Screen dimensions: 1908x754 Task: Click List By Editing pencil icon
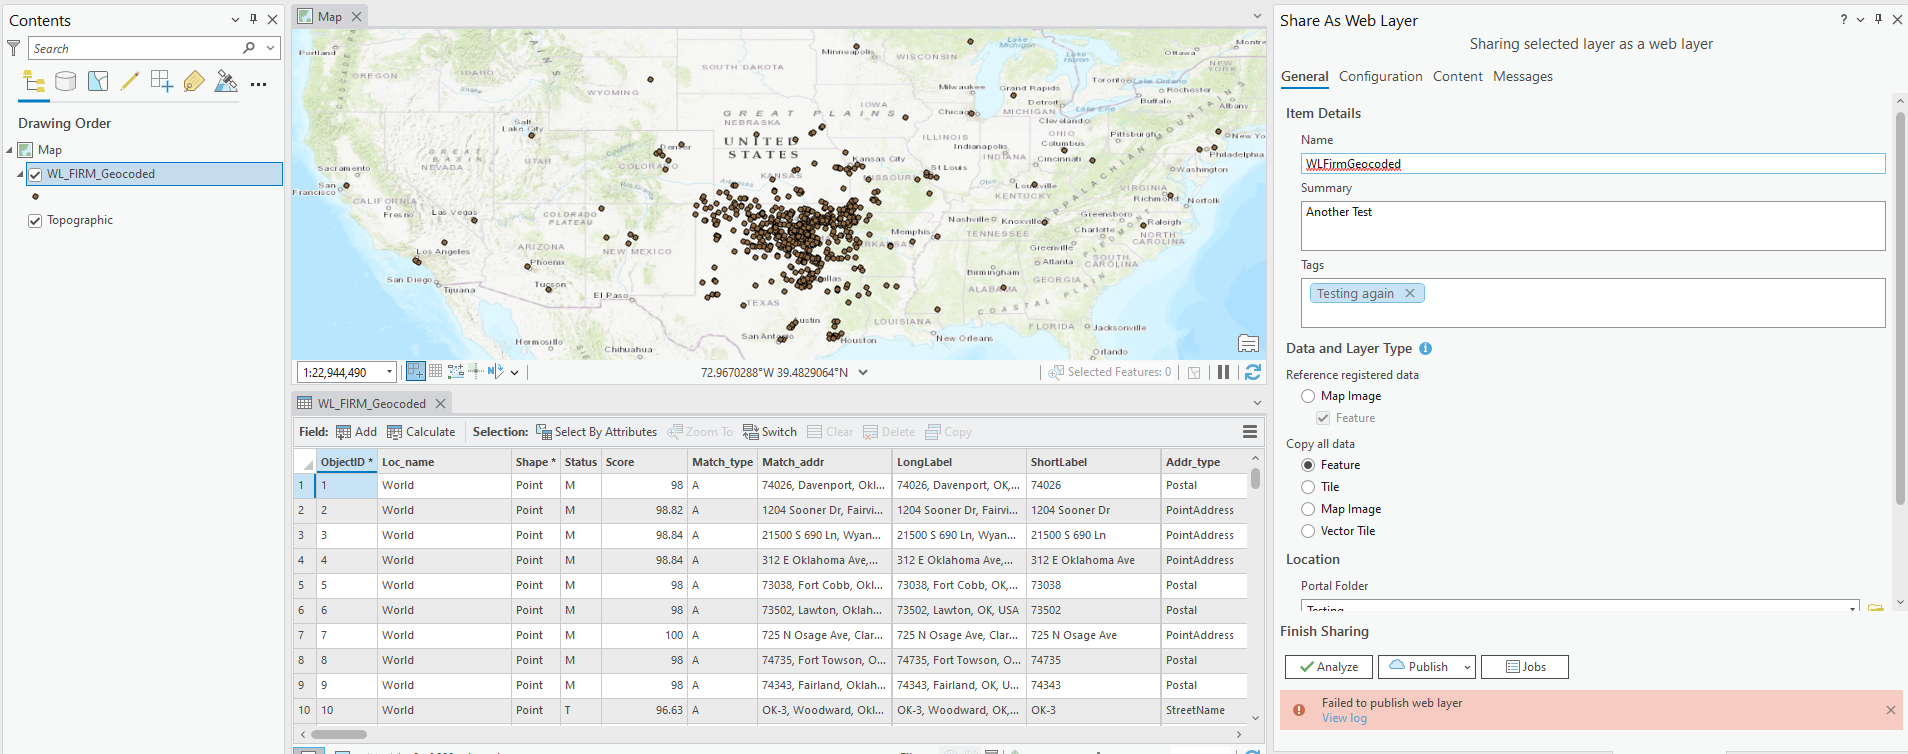click(130, 82)
